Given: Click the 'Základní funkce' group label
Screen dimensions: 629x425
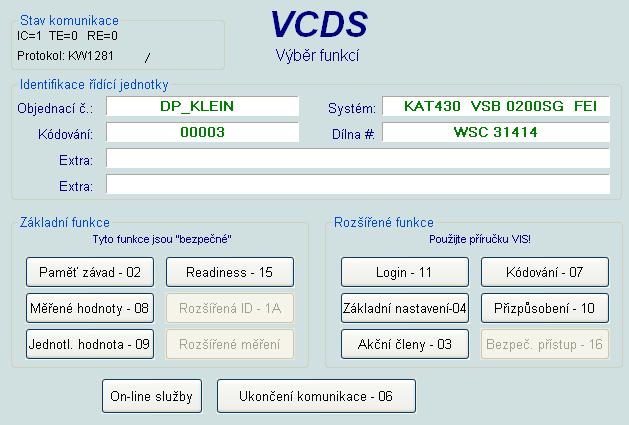Looking at the screenshot, I should click(x=65, y=222).
